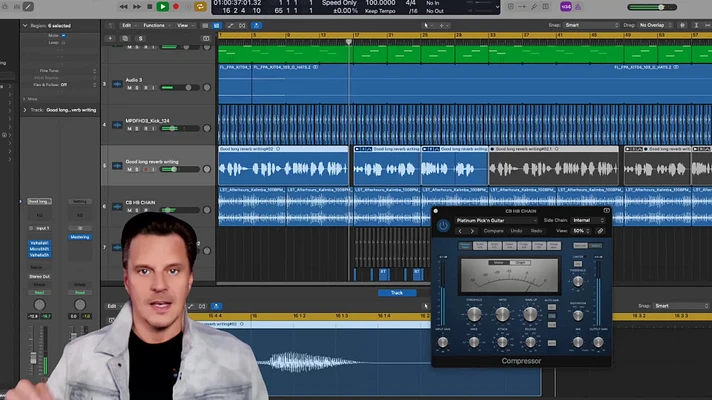Open the Functions menu
The width and height of the screenshot is (712, 400).
(156, 25)
